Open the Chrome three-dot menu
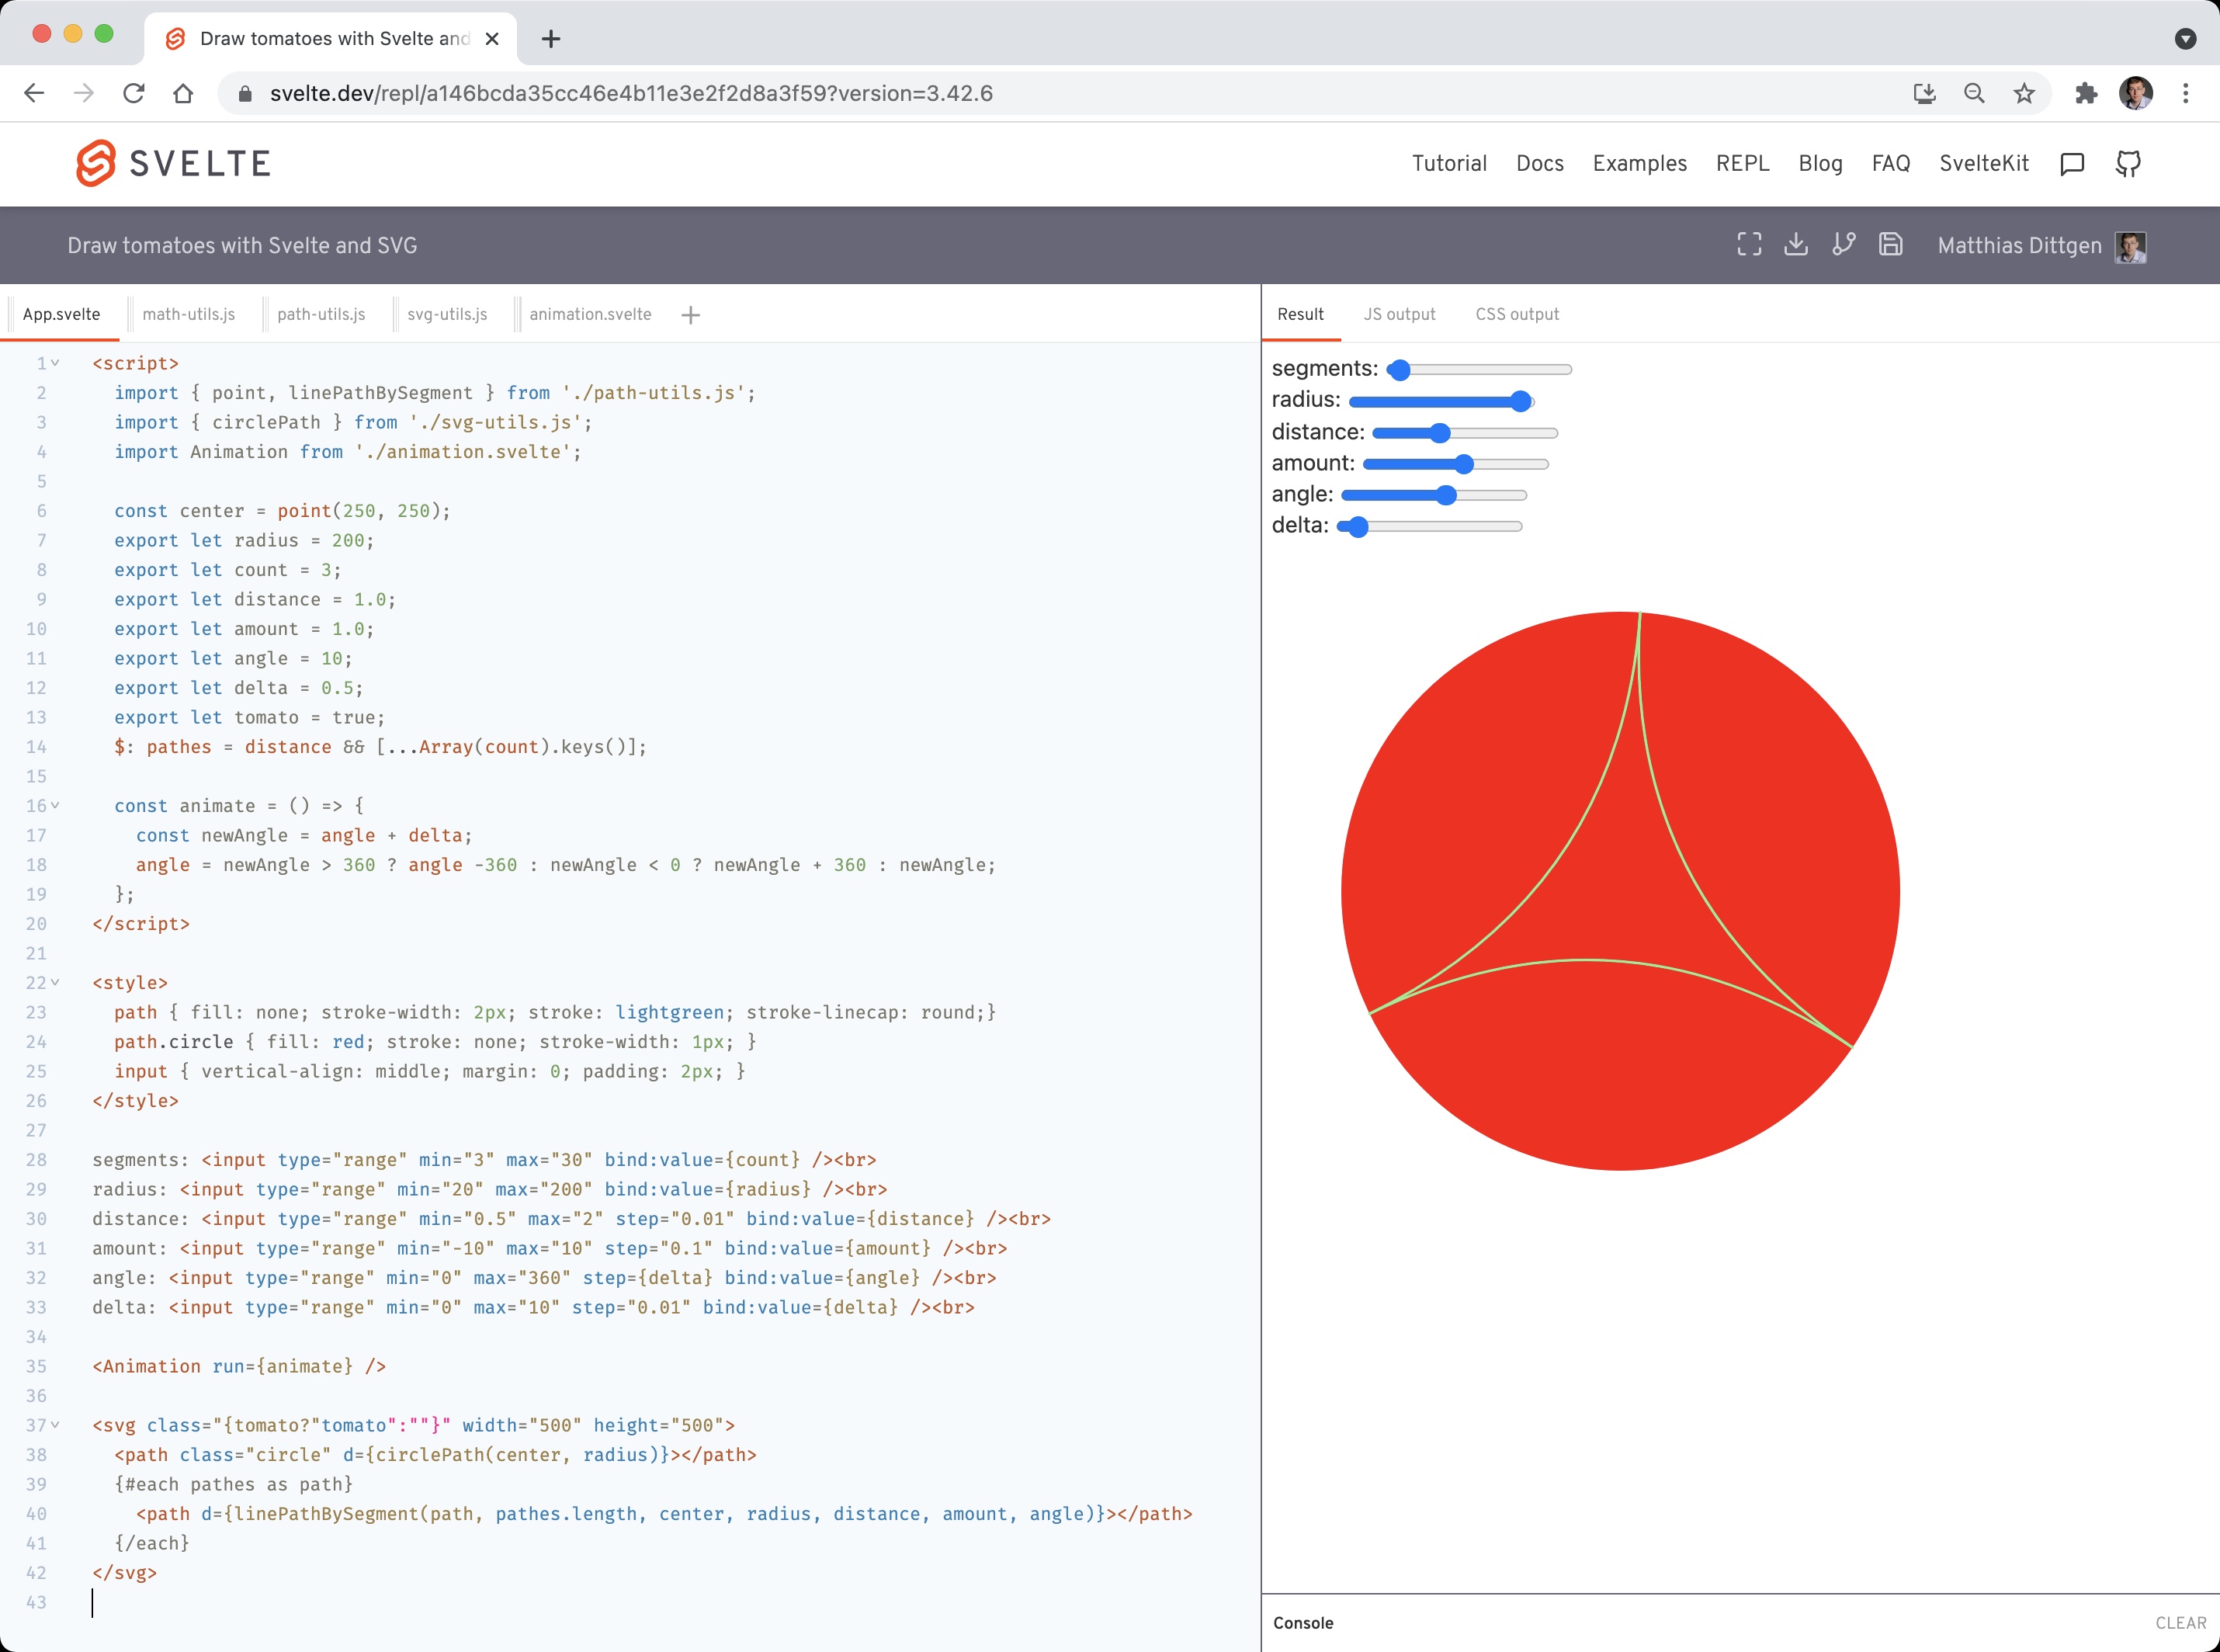This screenshot has width=2220, height=1652. pyautogui.click(x=2186, y=93)
